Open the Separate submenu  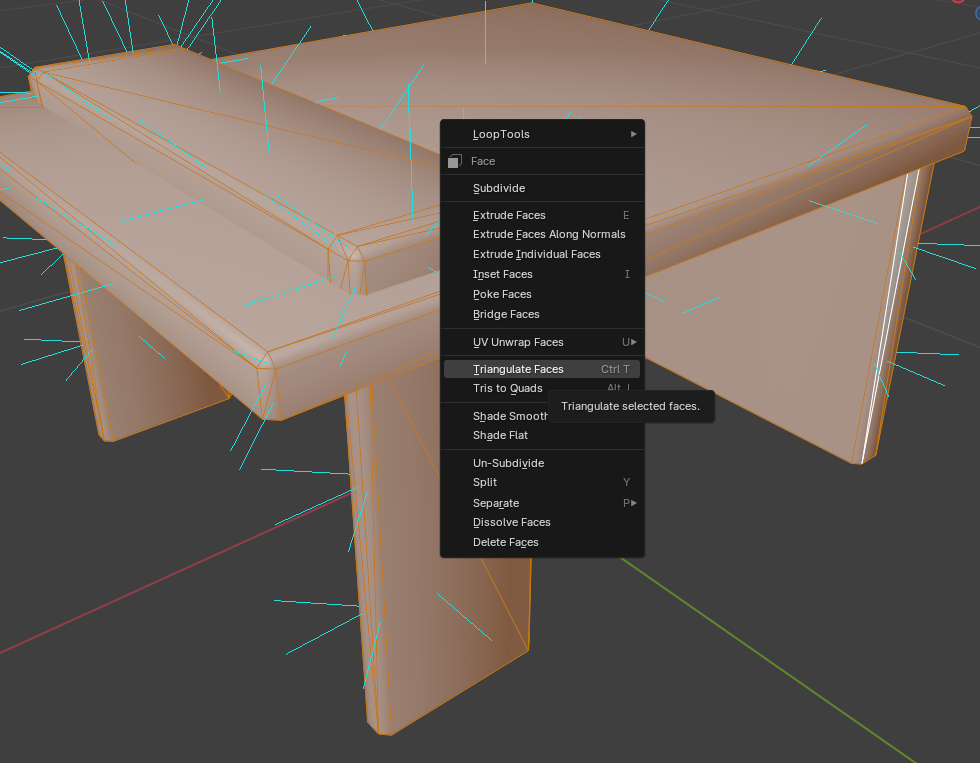[x=542, y=503]
